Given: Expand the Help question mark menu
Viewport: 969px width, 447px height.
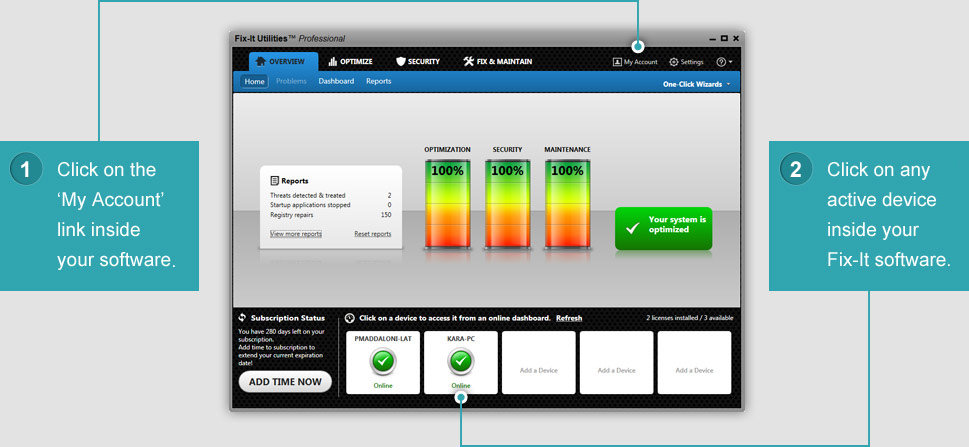Looking at the screenshot, I should pos(724,62).
